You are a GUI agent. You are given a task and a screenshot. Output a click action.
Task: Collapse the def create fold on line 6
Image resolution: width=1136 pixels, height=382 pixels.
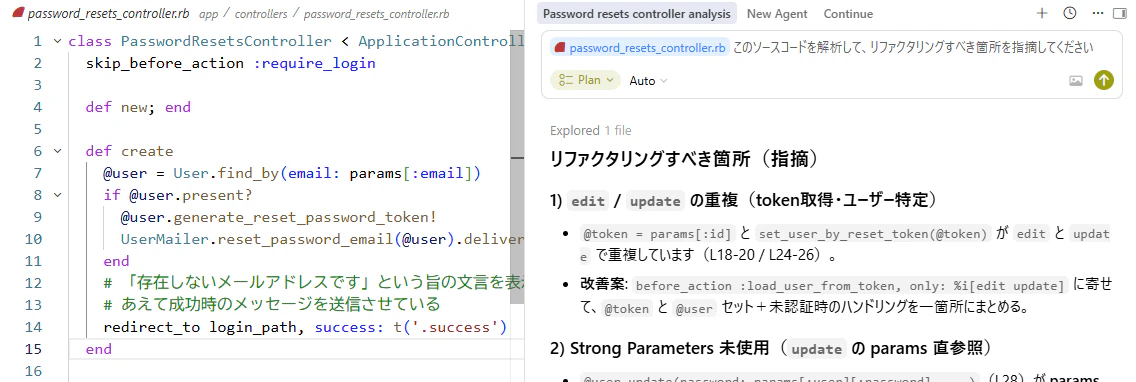coord(57,151)
